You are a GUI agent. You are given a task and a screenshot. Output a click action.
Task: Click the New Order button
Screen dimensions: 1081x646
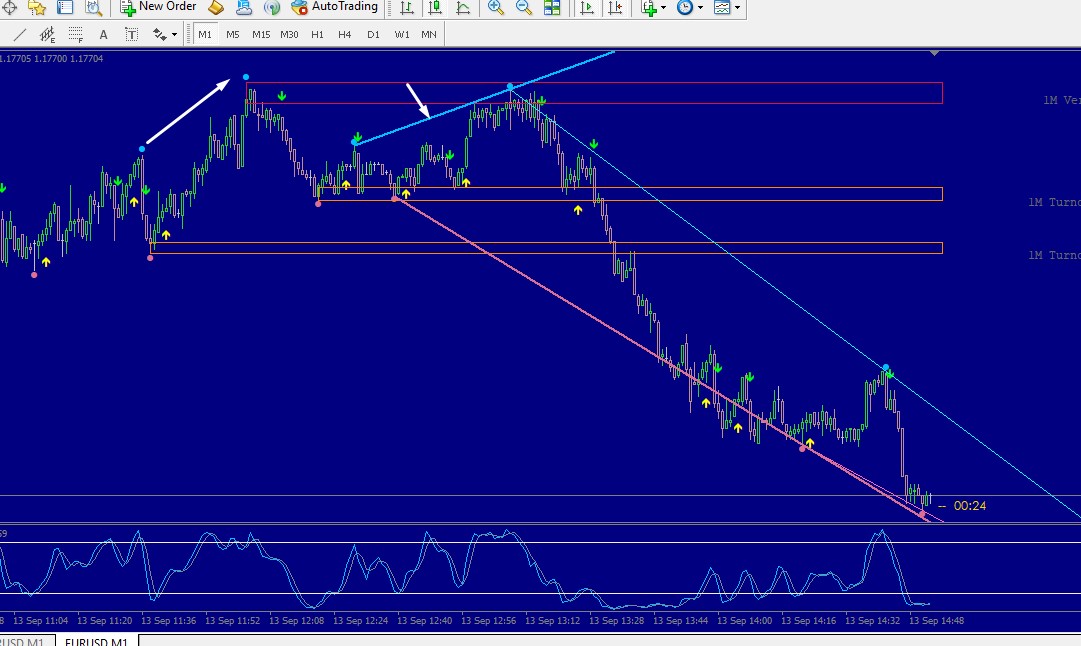click(x=158, y=7)
